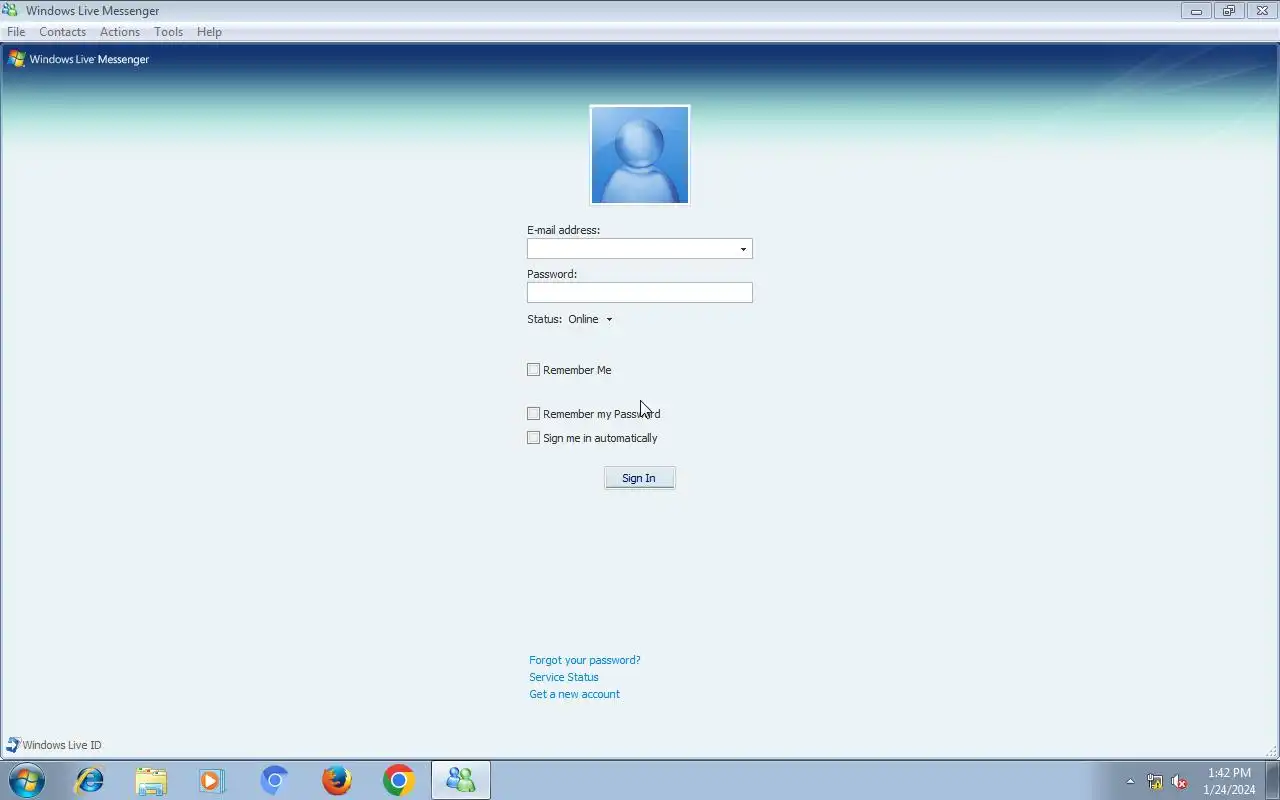The image size is (1280, 800).
Task: Tick Sign me in automatically
Action: tap(534, 438)
